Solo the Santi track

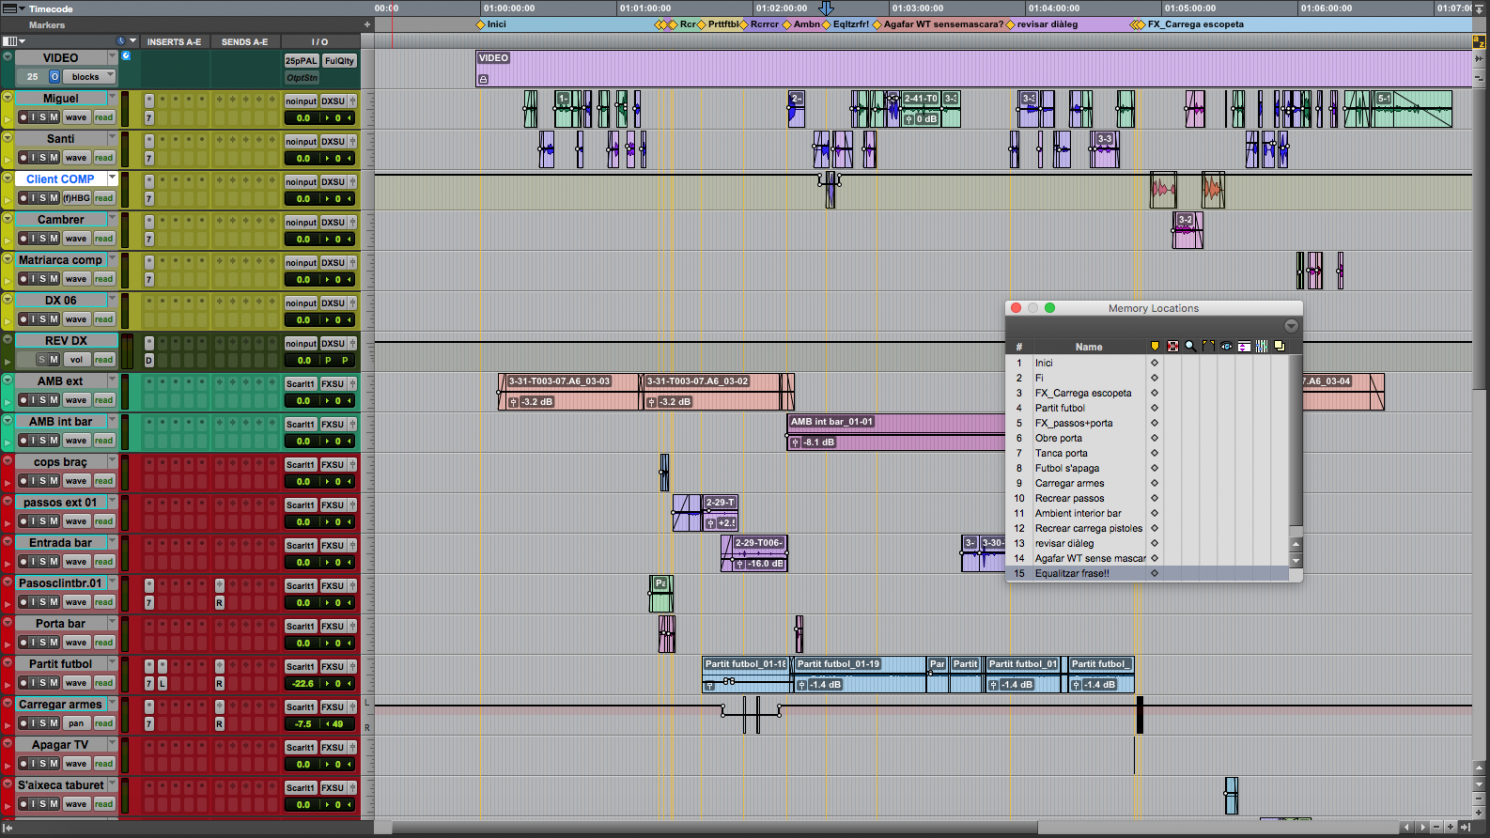pyautogui.click(x=43, y=158)
